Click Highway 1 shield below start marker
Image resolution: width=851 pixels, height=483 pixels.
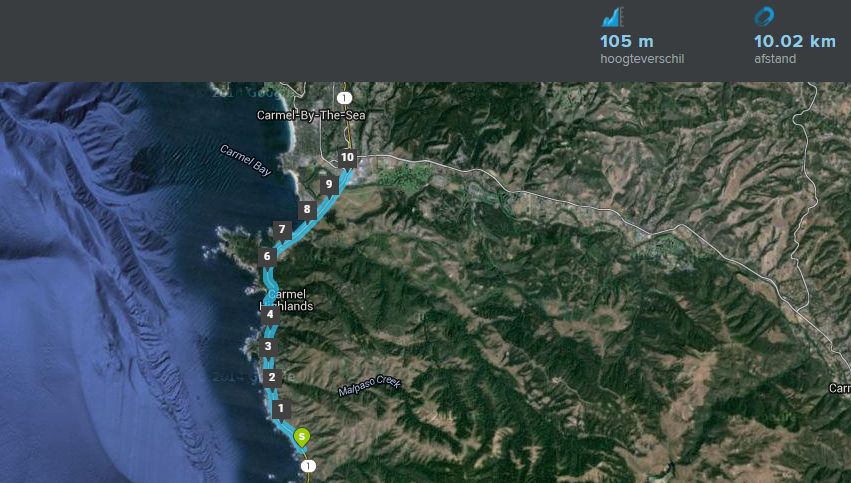point(308,466)
